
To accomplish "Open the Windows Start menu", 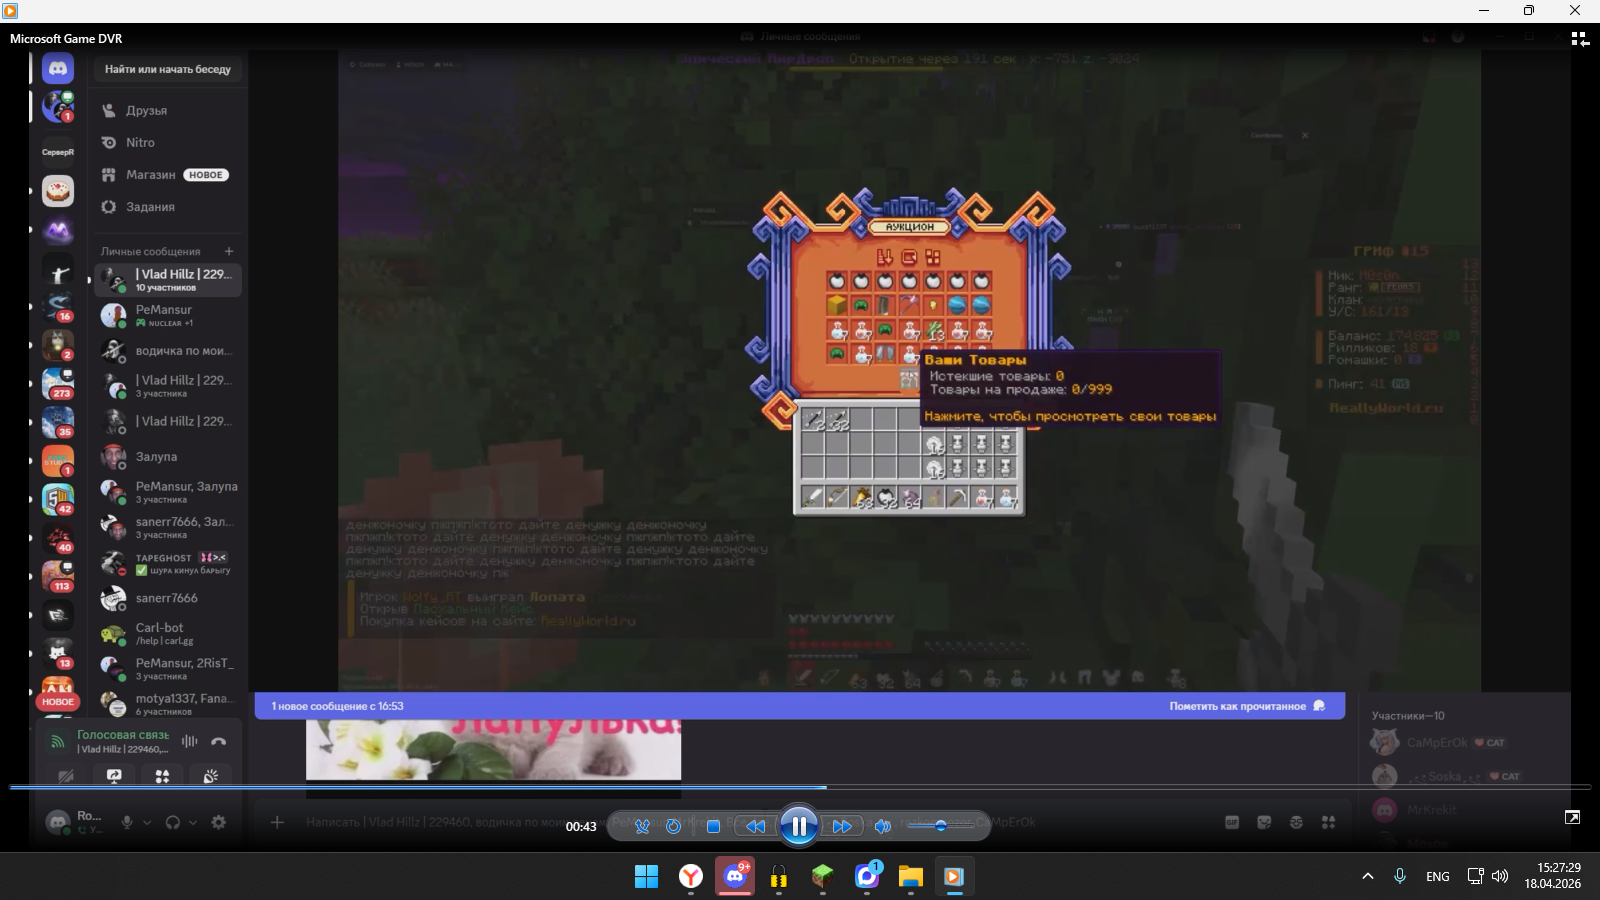I will click(647, 877).
